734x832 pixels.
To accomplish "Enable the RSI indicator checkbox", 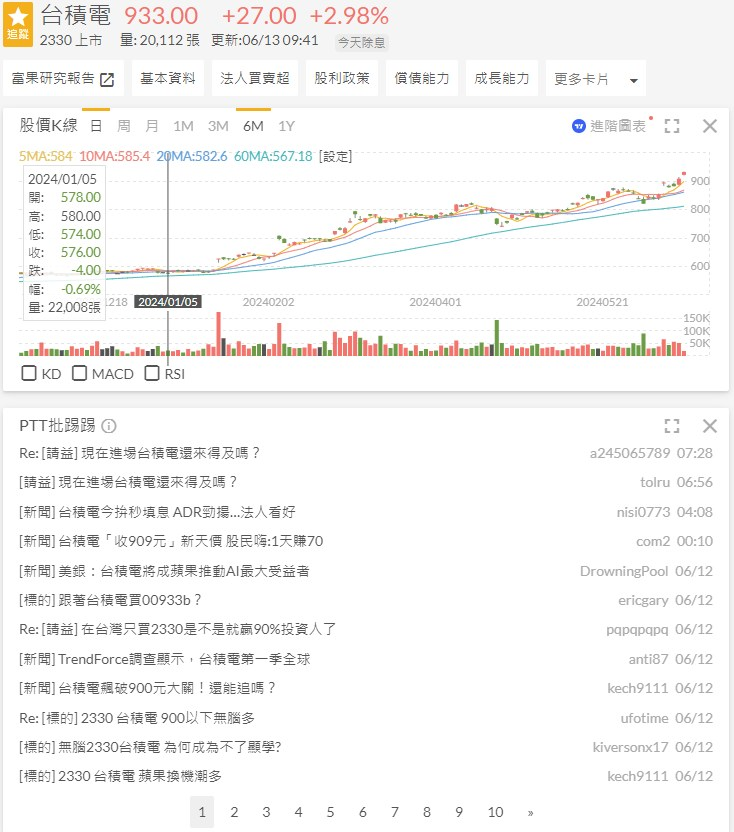I will (x=152, y=373).
